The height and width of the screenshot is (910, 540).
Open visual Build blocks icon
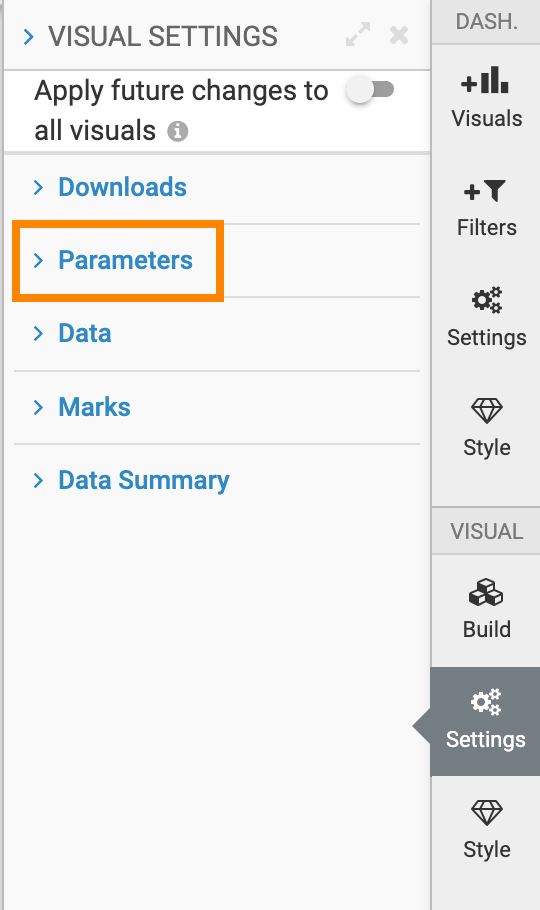tap(486, 593)
